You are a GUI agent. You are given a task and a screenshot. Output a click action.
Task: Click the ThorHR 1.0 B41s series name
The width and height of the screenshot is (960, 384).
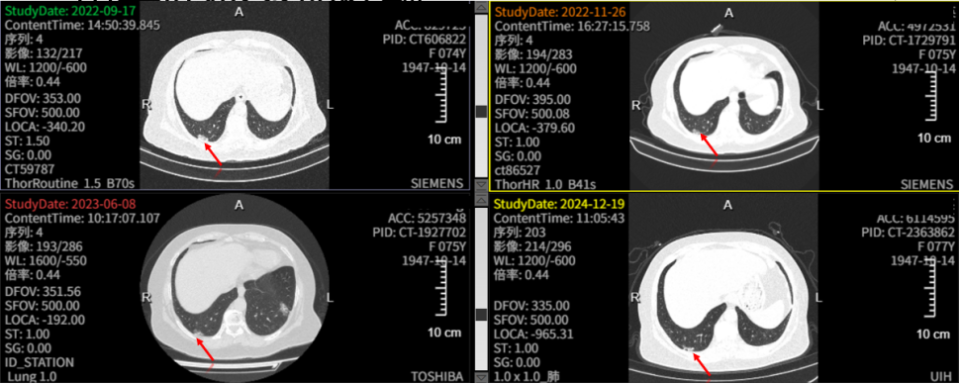point(545,183)
